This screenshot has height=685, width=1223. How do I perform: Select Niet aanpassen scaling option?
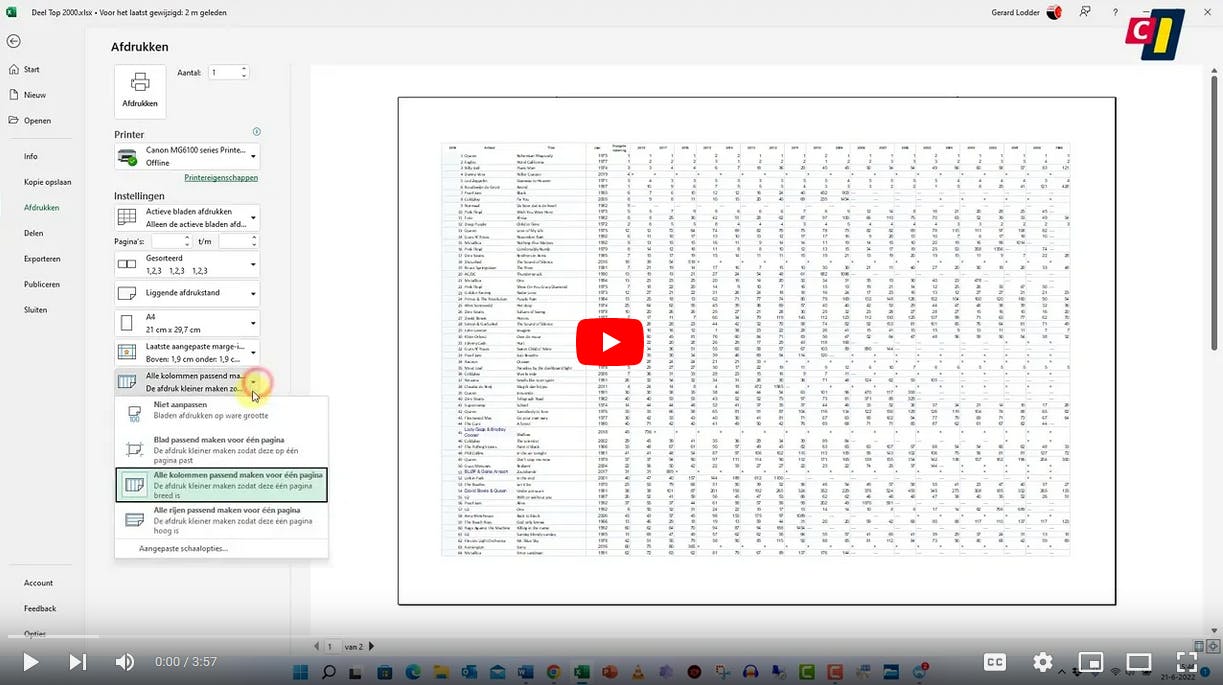click(x=221, y=410)
